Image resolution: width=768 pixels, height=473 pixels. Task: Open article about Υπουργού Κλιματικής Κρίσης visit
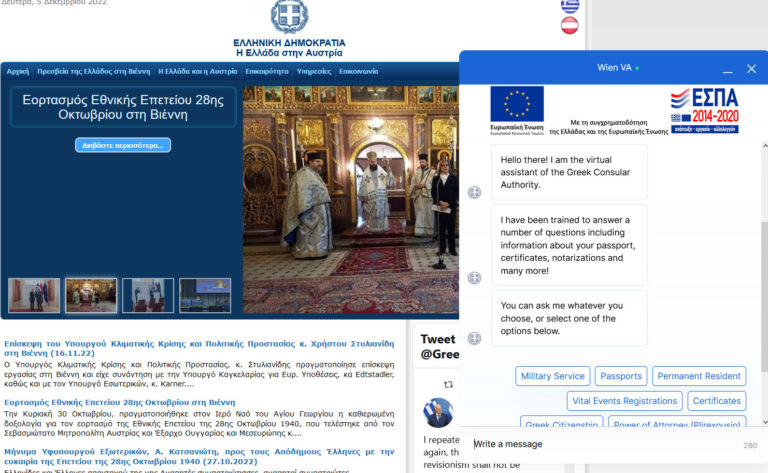pos(199,348)
